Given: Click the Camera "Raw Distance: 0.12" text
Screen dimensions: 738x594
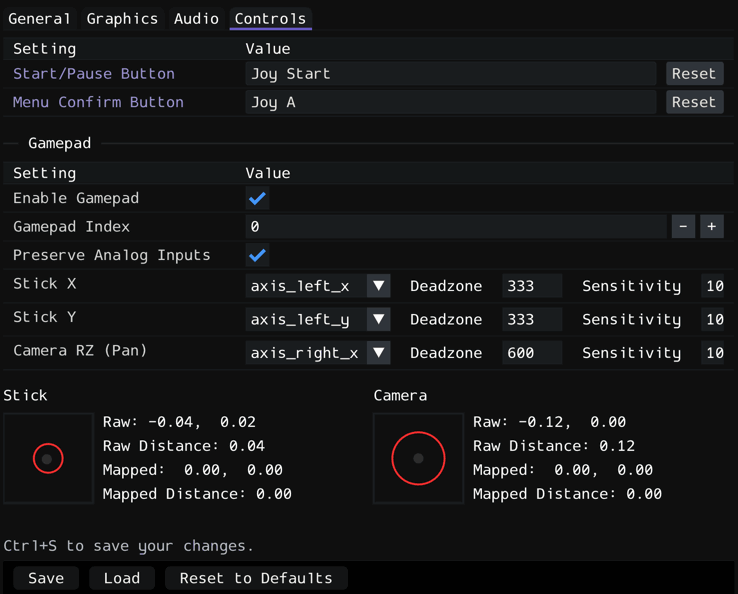Looking at the screenshot, I should point(554,446).
